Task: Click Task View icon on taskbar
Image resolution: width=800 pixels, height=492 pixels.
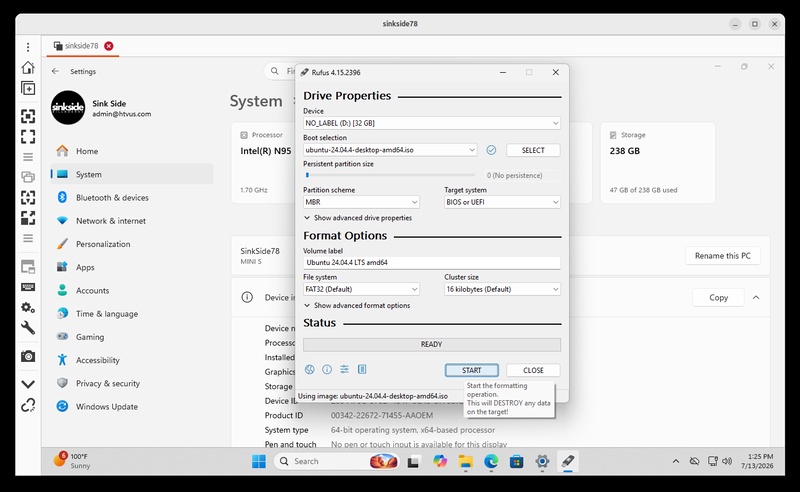Action: [x=413, y=461]
